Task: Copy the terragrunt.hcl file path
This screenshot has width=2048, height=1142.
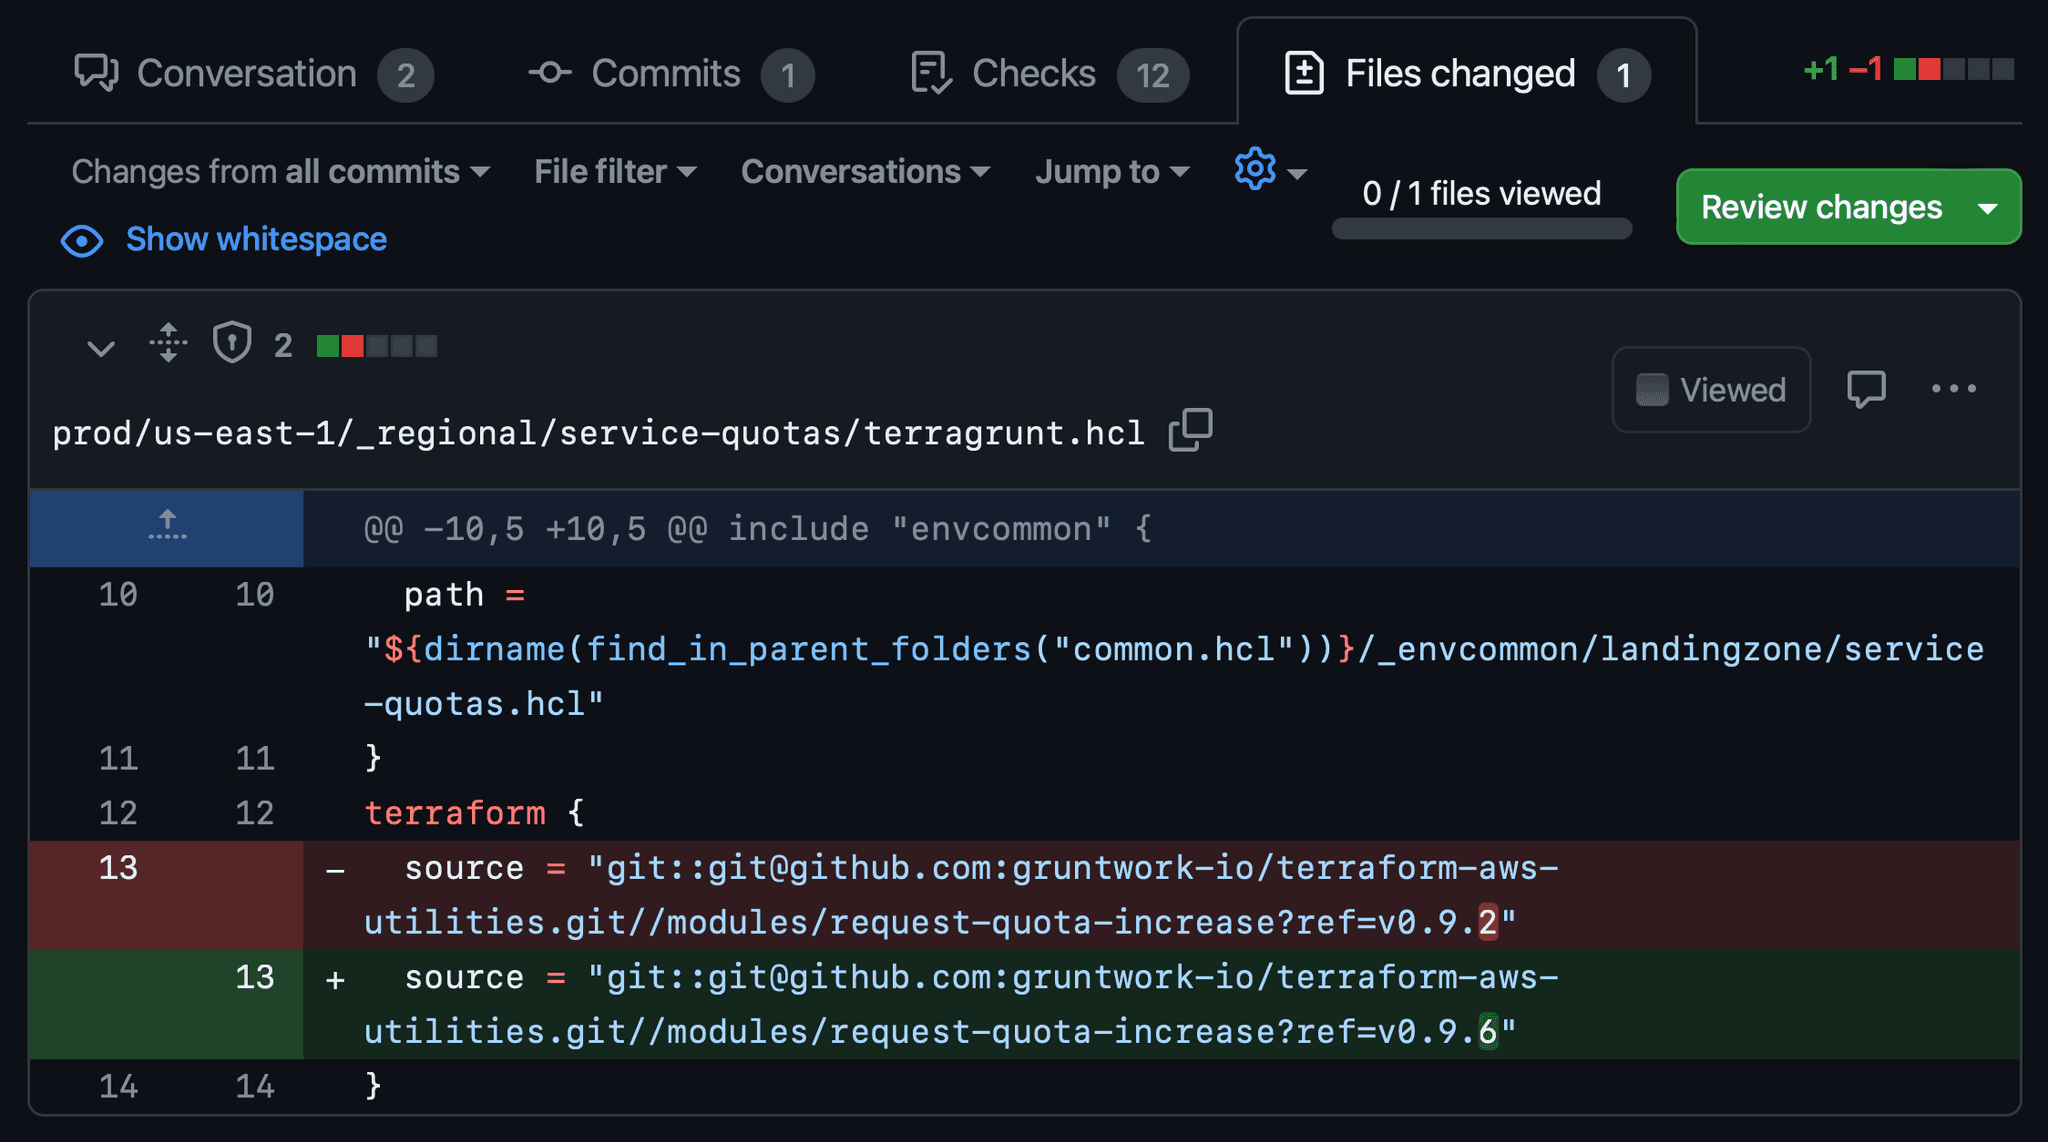Action: pyautogui.click(x=1190, y=431)
